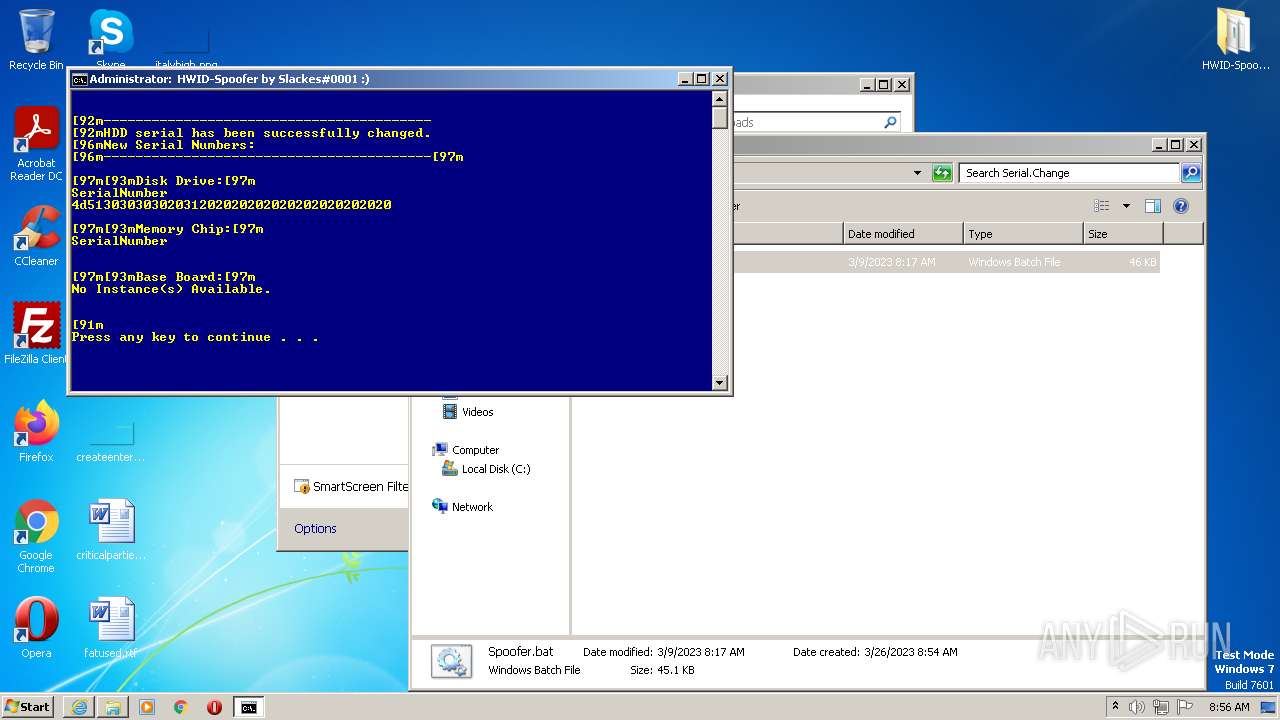
Task: Click the change your view icon
Action: click(x=1102, y=206)
